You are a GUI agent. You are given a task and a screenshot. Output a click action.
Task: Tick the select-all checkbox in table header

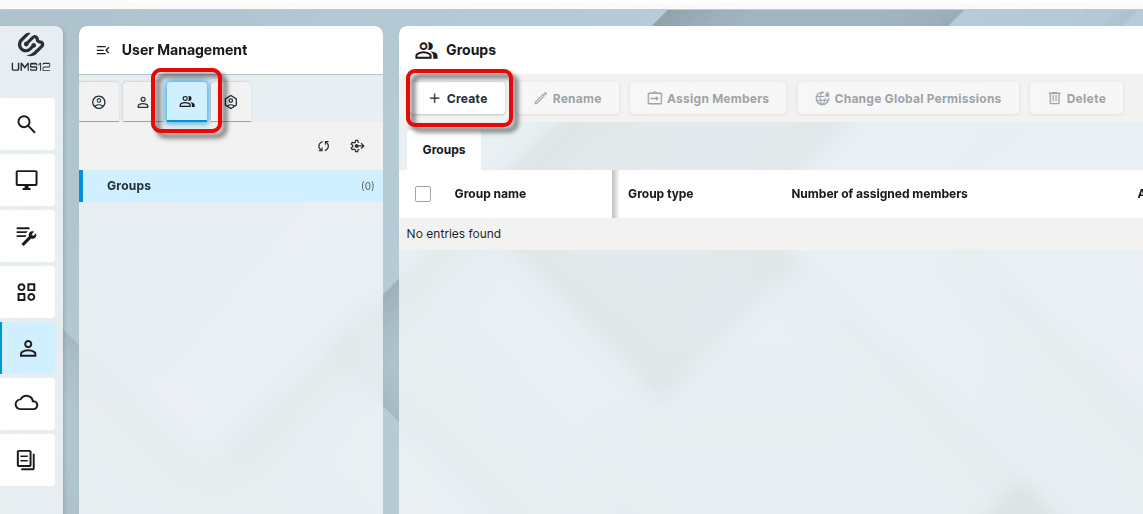tap(423, 194)
